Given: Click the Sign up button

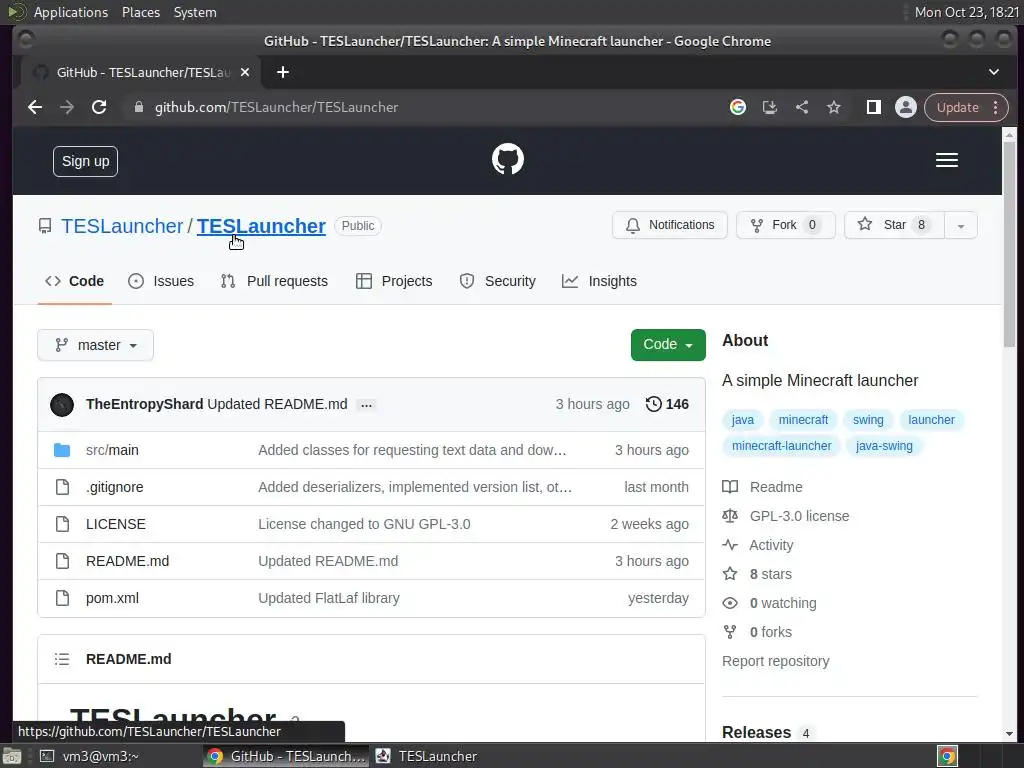Looking at the screenshot, I should coord(86,161).
